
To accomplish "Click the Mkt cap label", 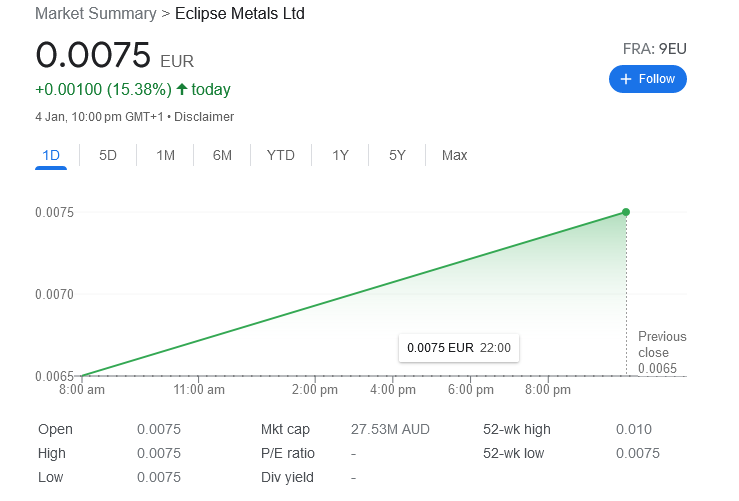I will tap(285, 429).
